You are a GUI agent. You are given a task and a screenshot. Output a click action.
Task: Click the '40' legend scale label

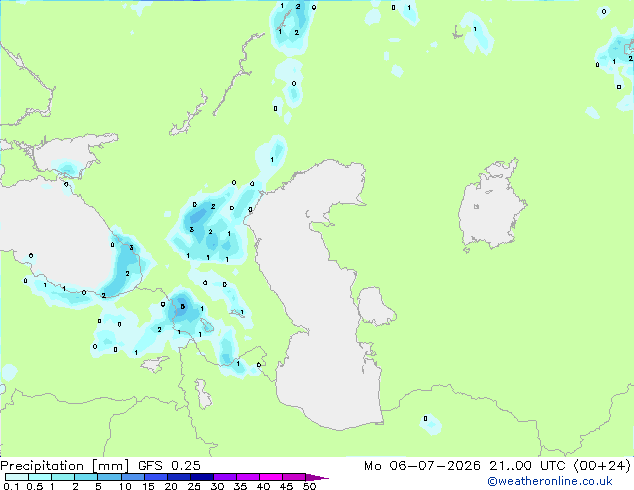click(x=263, y=486)
